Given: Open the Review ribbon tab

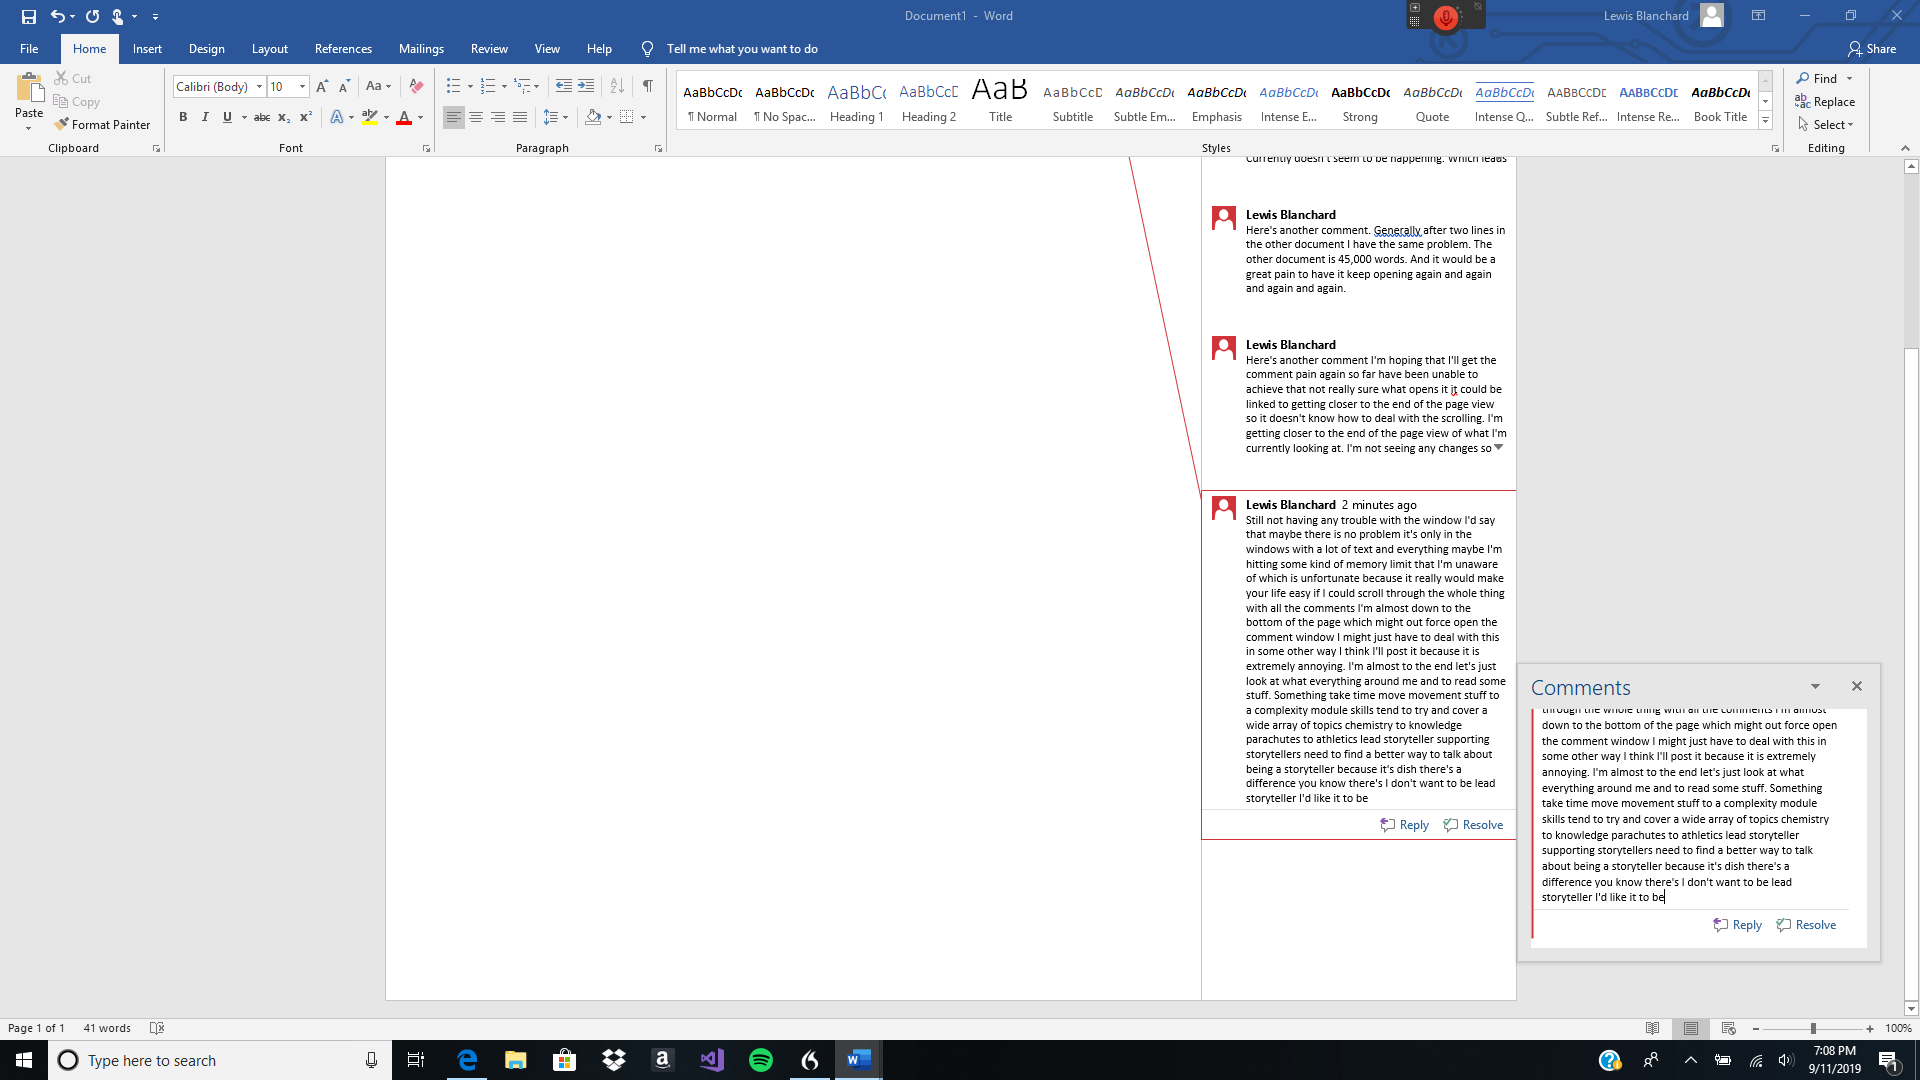Looking at the screenshot, I should tap(489, 49).
